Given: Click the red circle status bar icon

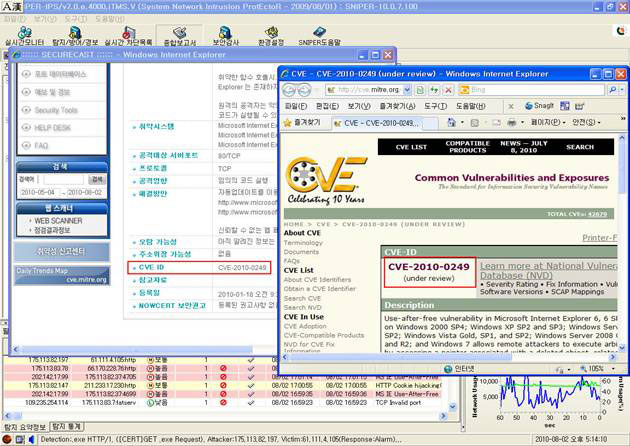Looking at the screenshot, I should 7,440.
